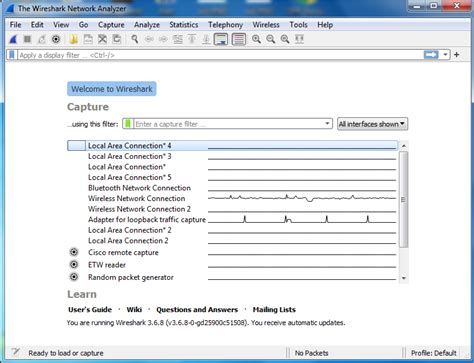The width and height of the screenshot is (474, 363).
Task: Open the Edit menu
Action: pos(37,25)
